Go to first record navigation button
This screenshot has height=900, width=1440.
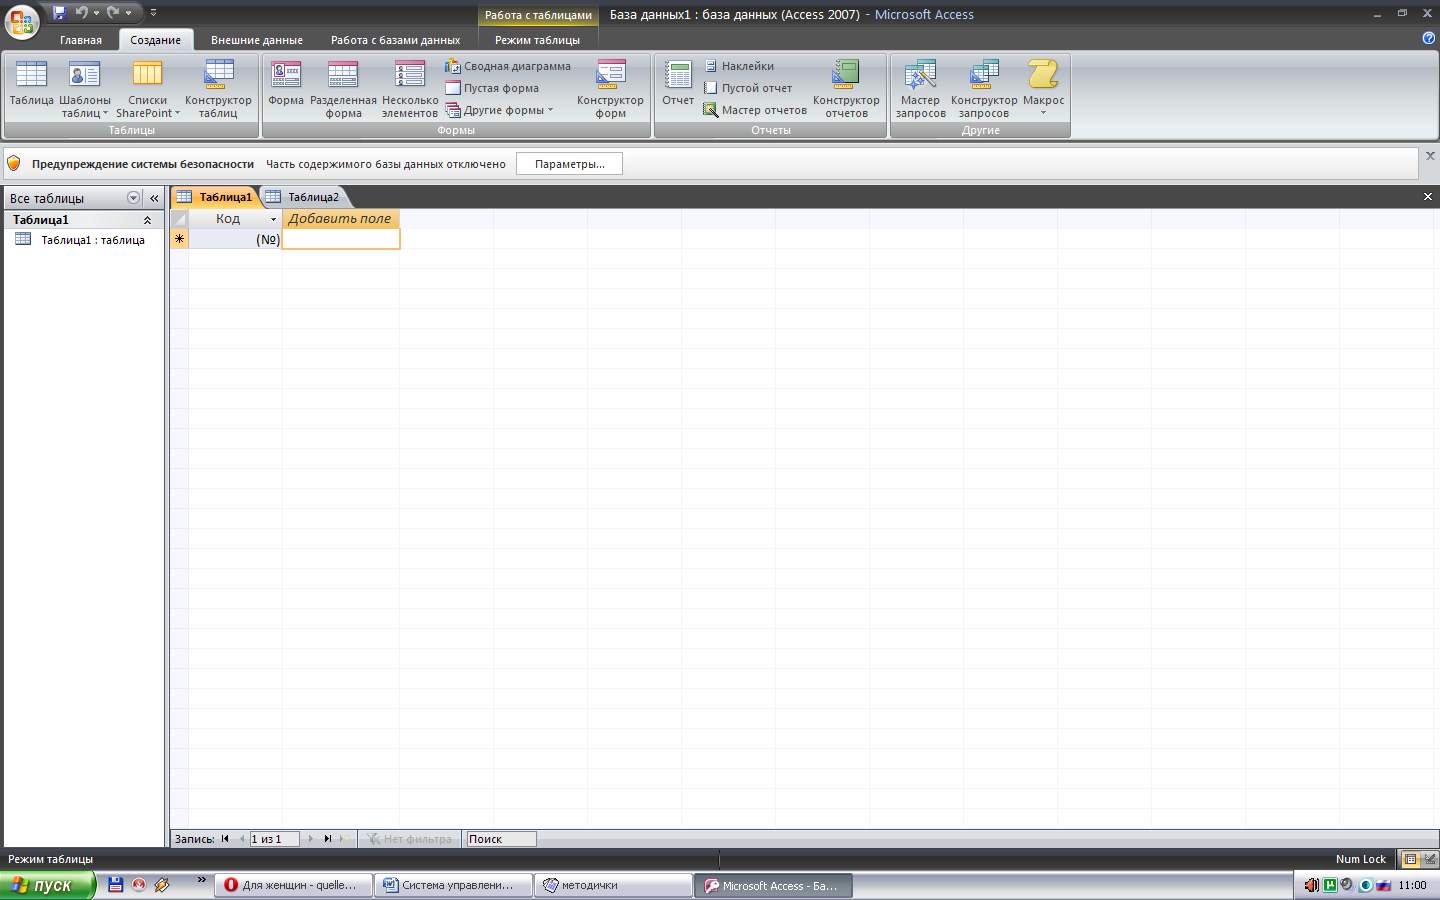click(x=226, y=839)
